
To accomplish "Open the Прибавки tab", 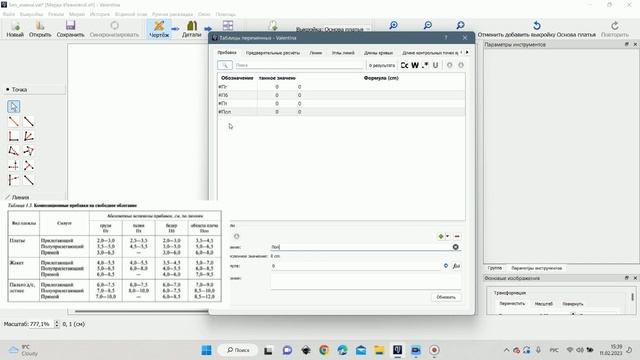I will (227, 53).
